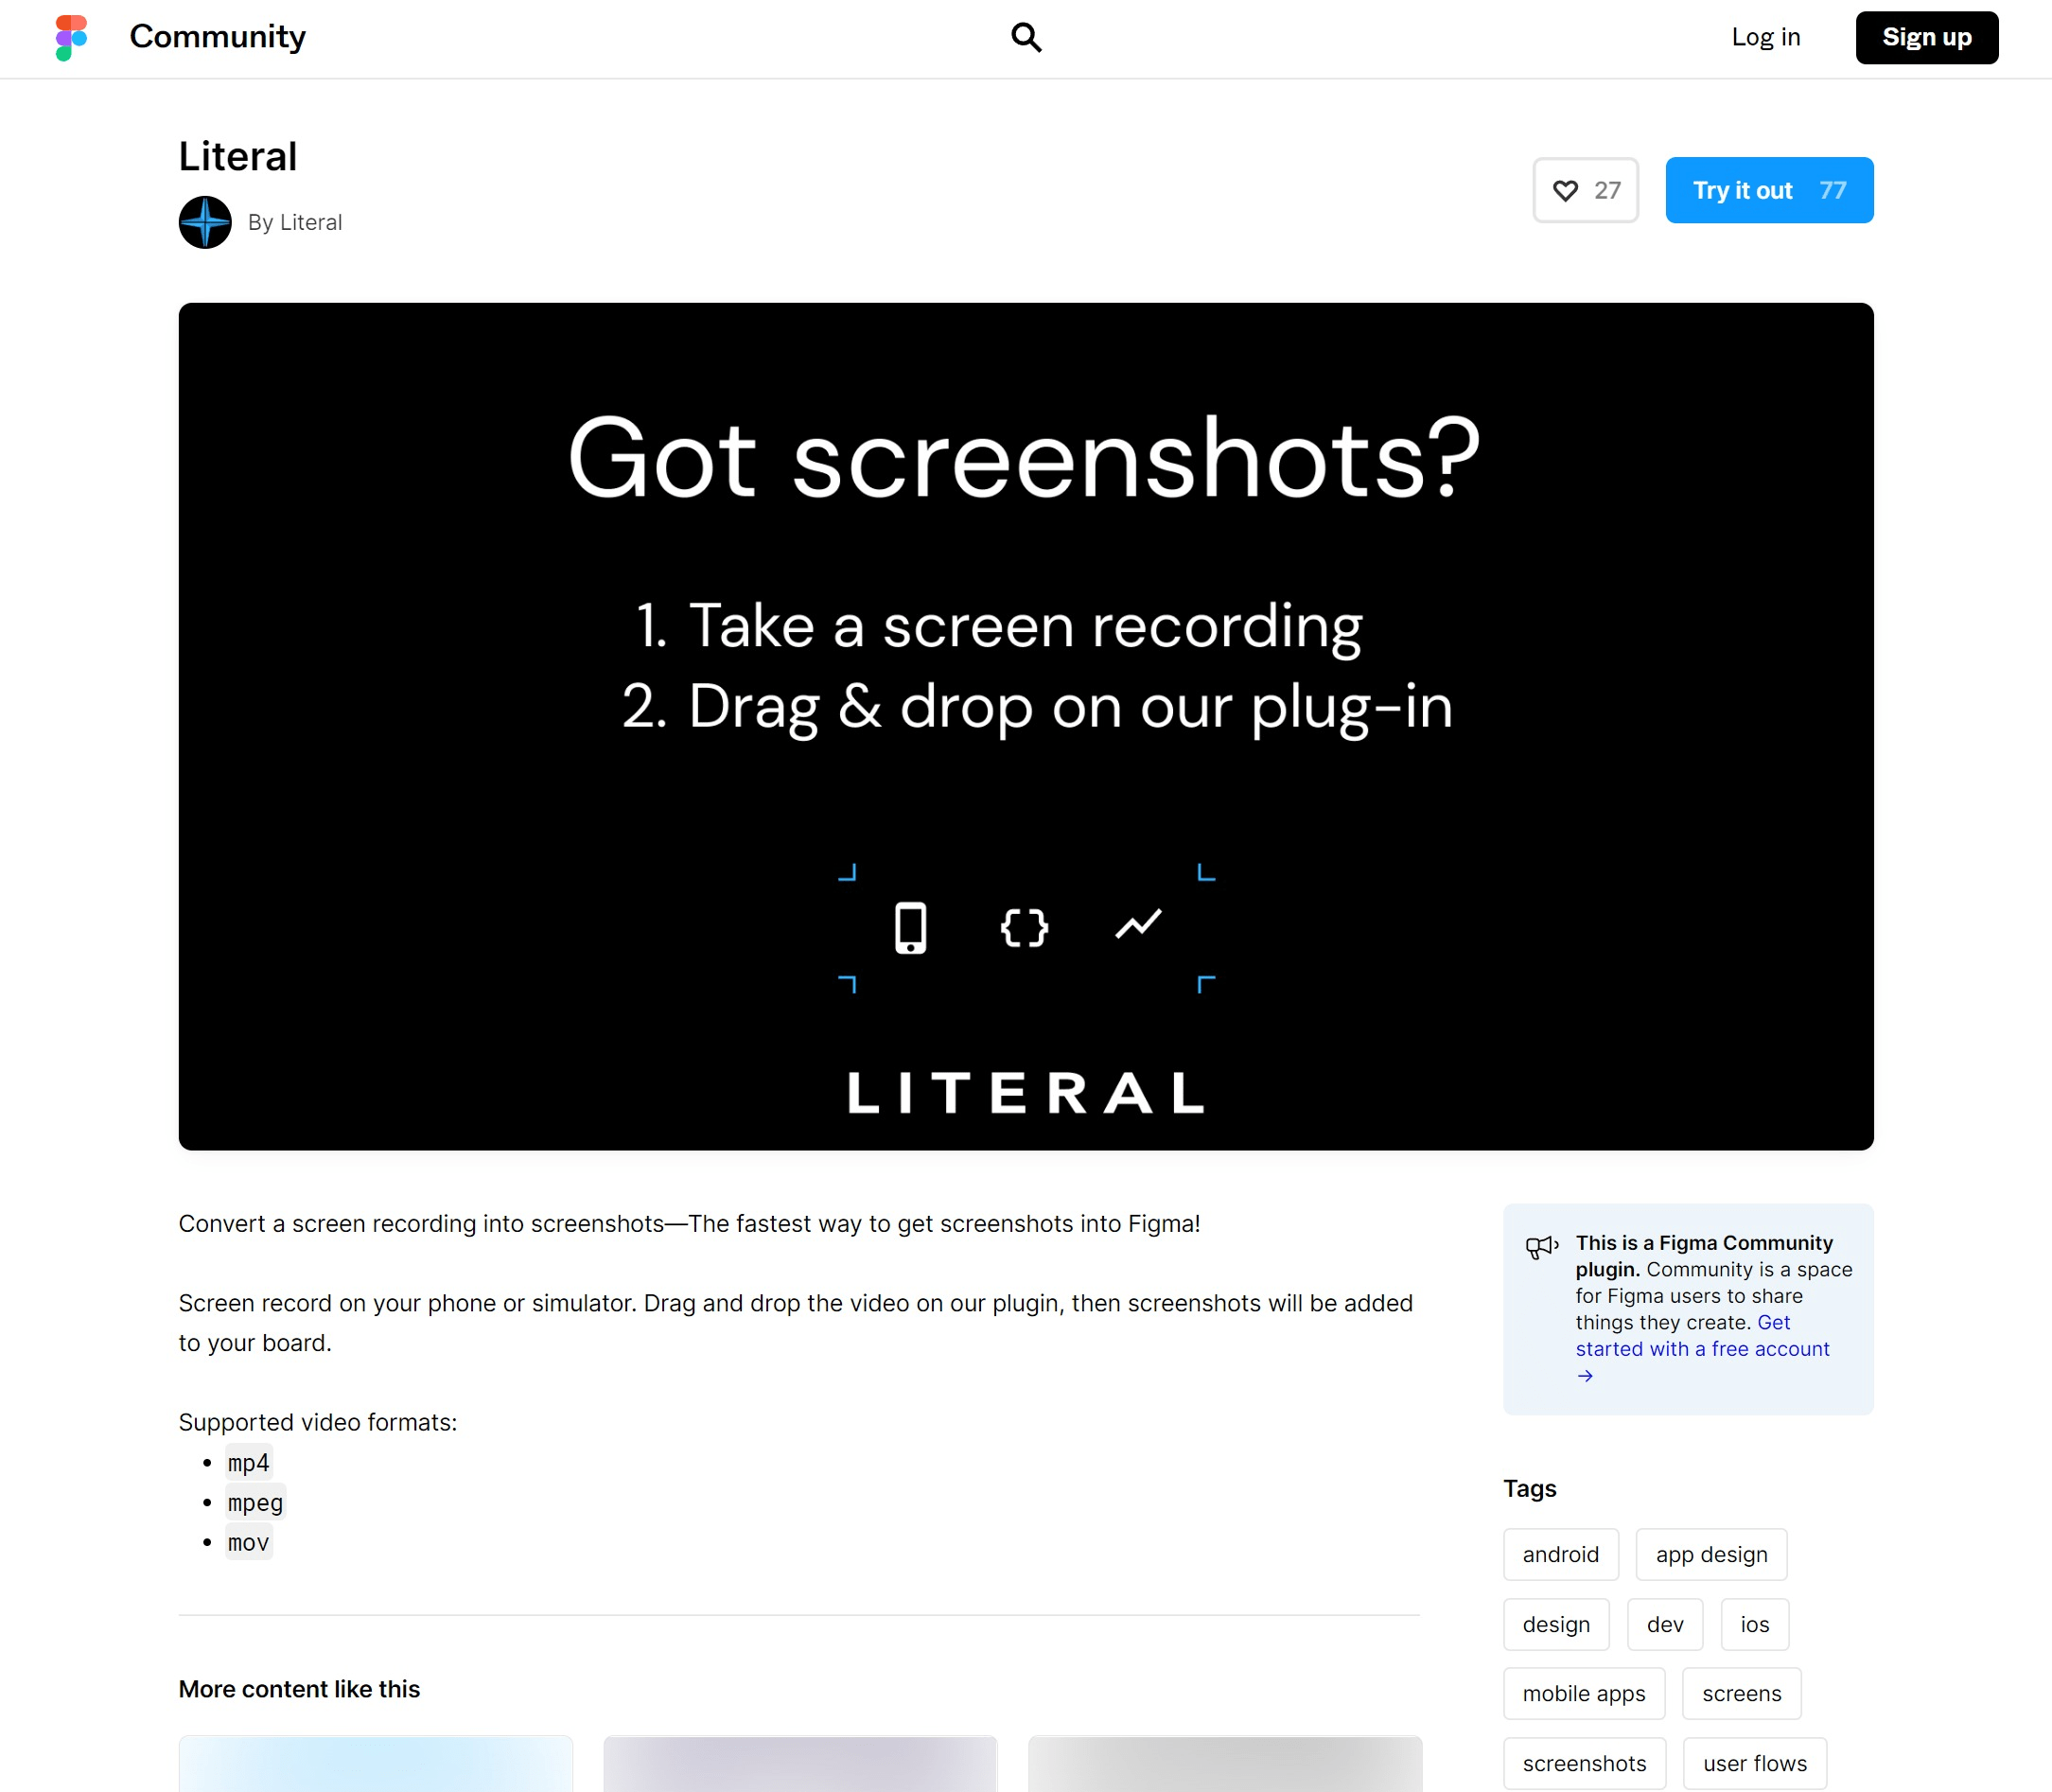Click the Try it out button
This screenshot has height=1792, width=2052.
[1769, 190]
